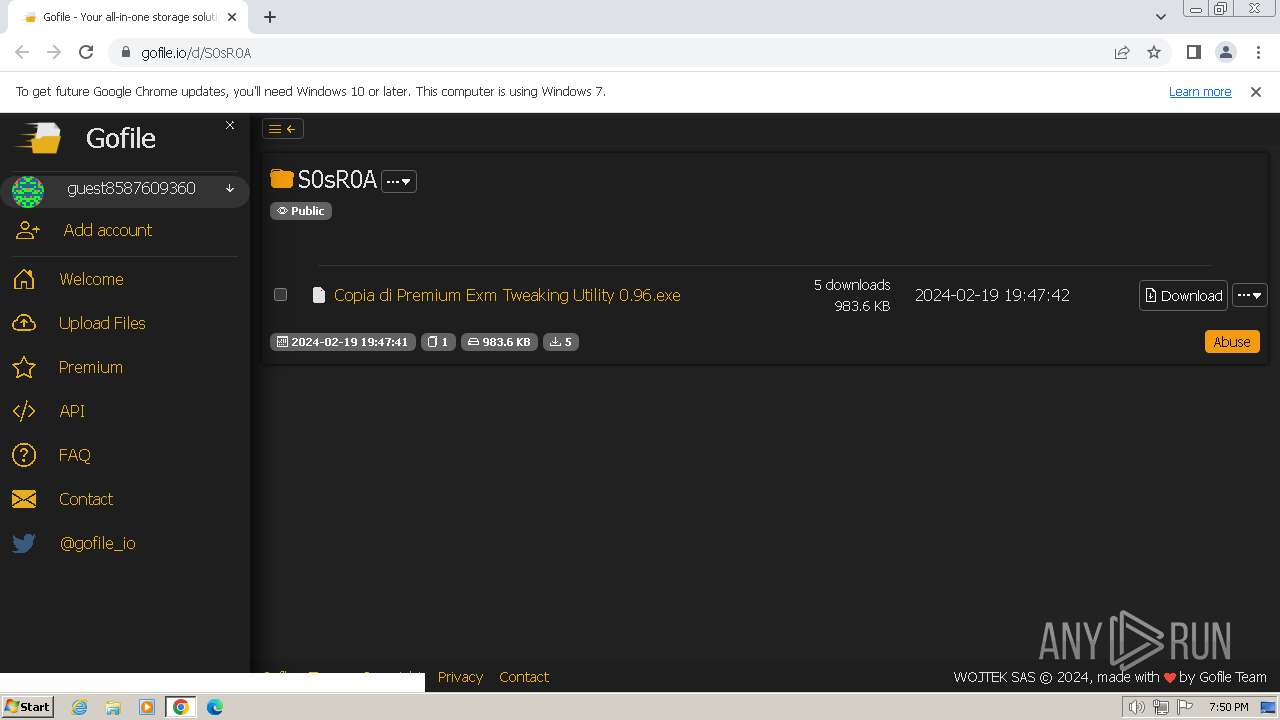This screenshot has height=720, width=1280.
Task: Close the Gofile browser tab
Action: tap(233, 17)
